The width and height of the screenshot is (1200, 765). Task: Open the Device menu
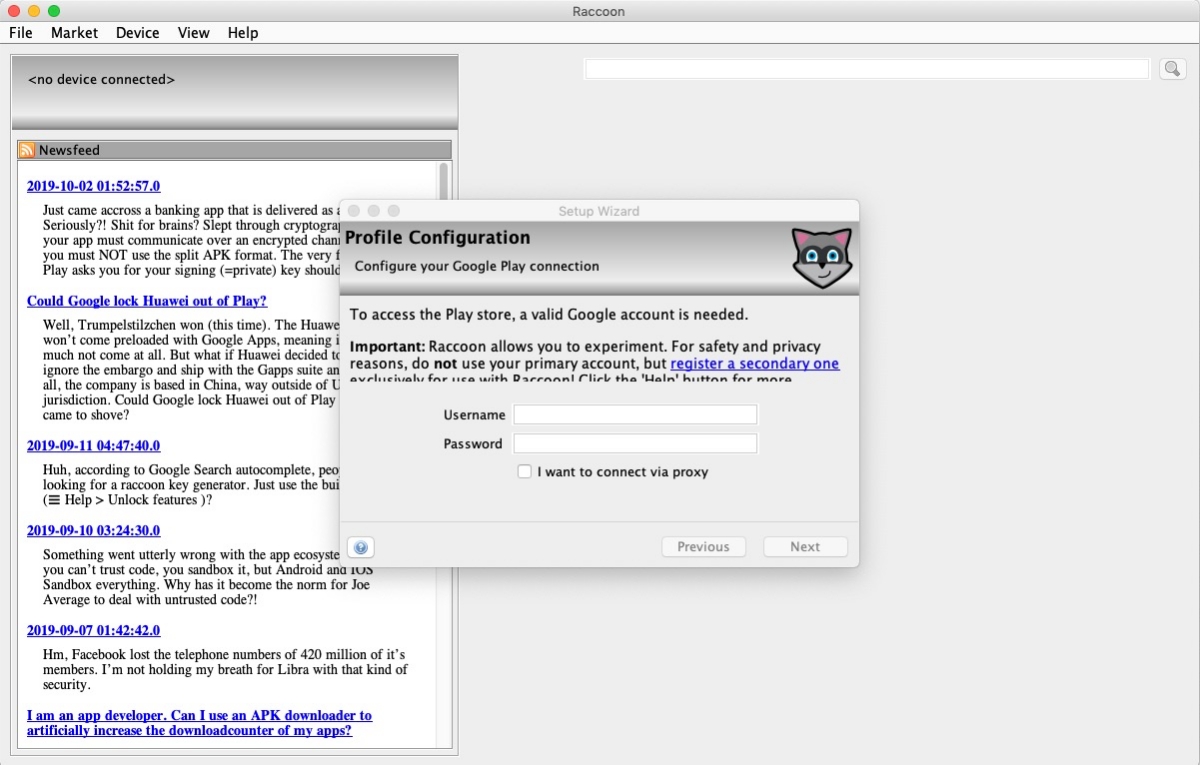(138, 33)
